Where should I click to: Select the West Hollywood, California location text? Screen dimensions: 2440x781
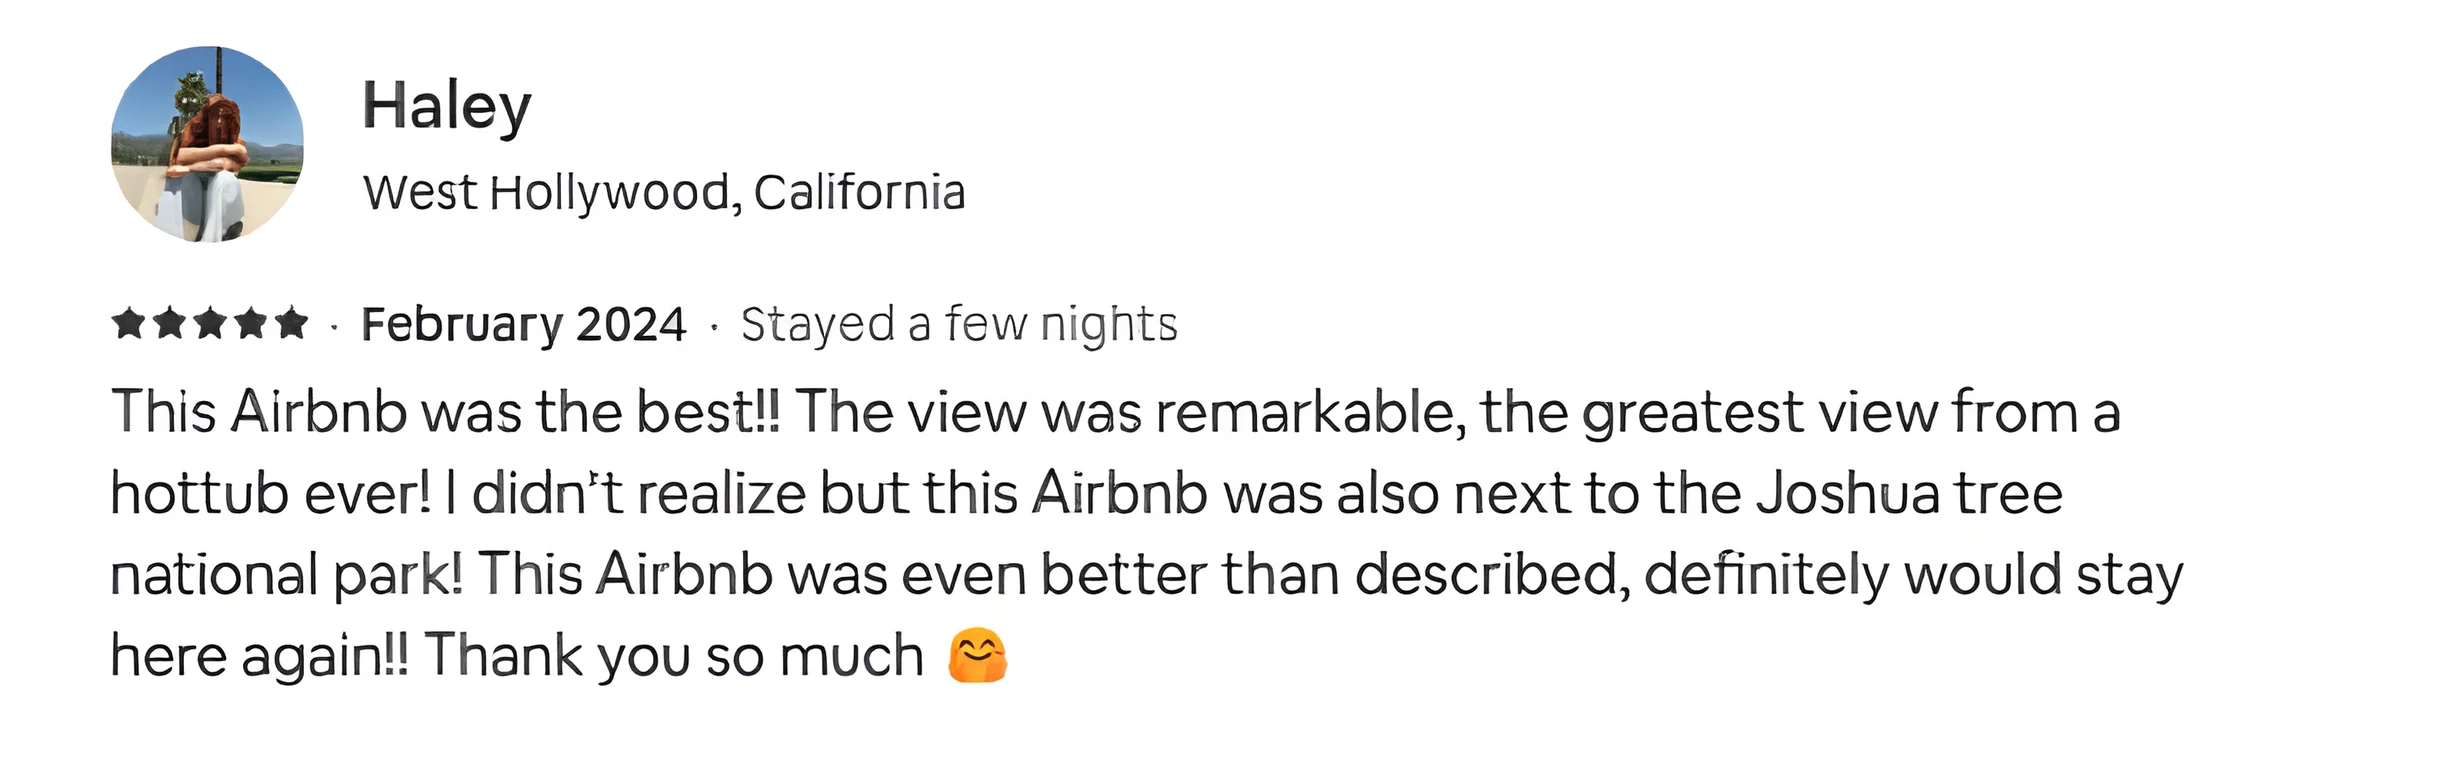tap(664, 192)
